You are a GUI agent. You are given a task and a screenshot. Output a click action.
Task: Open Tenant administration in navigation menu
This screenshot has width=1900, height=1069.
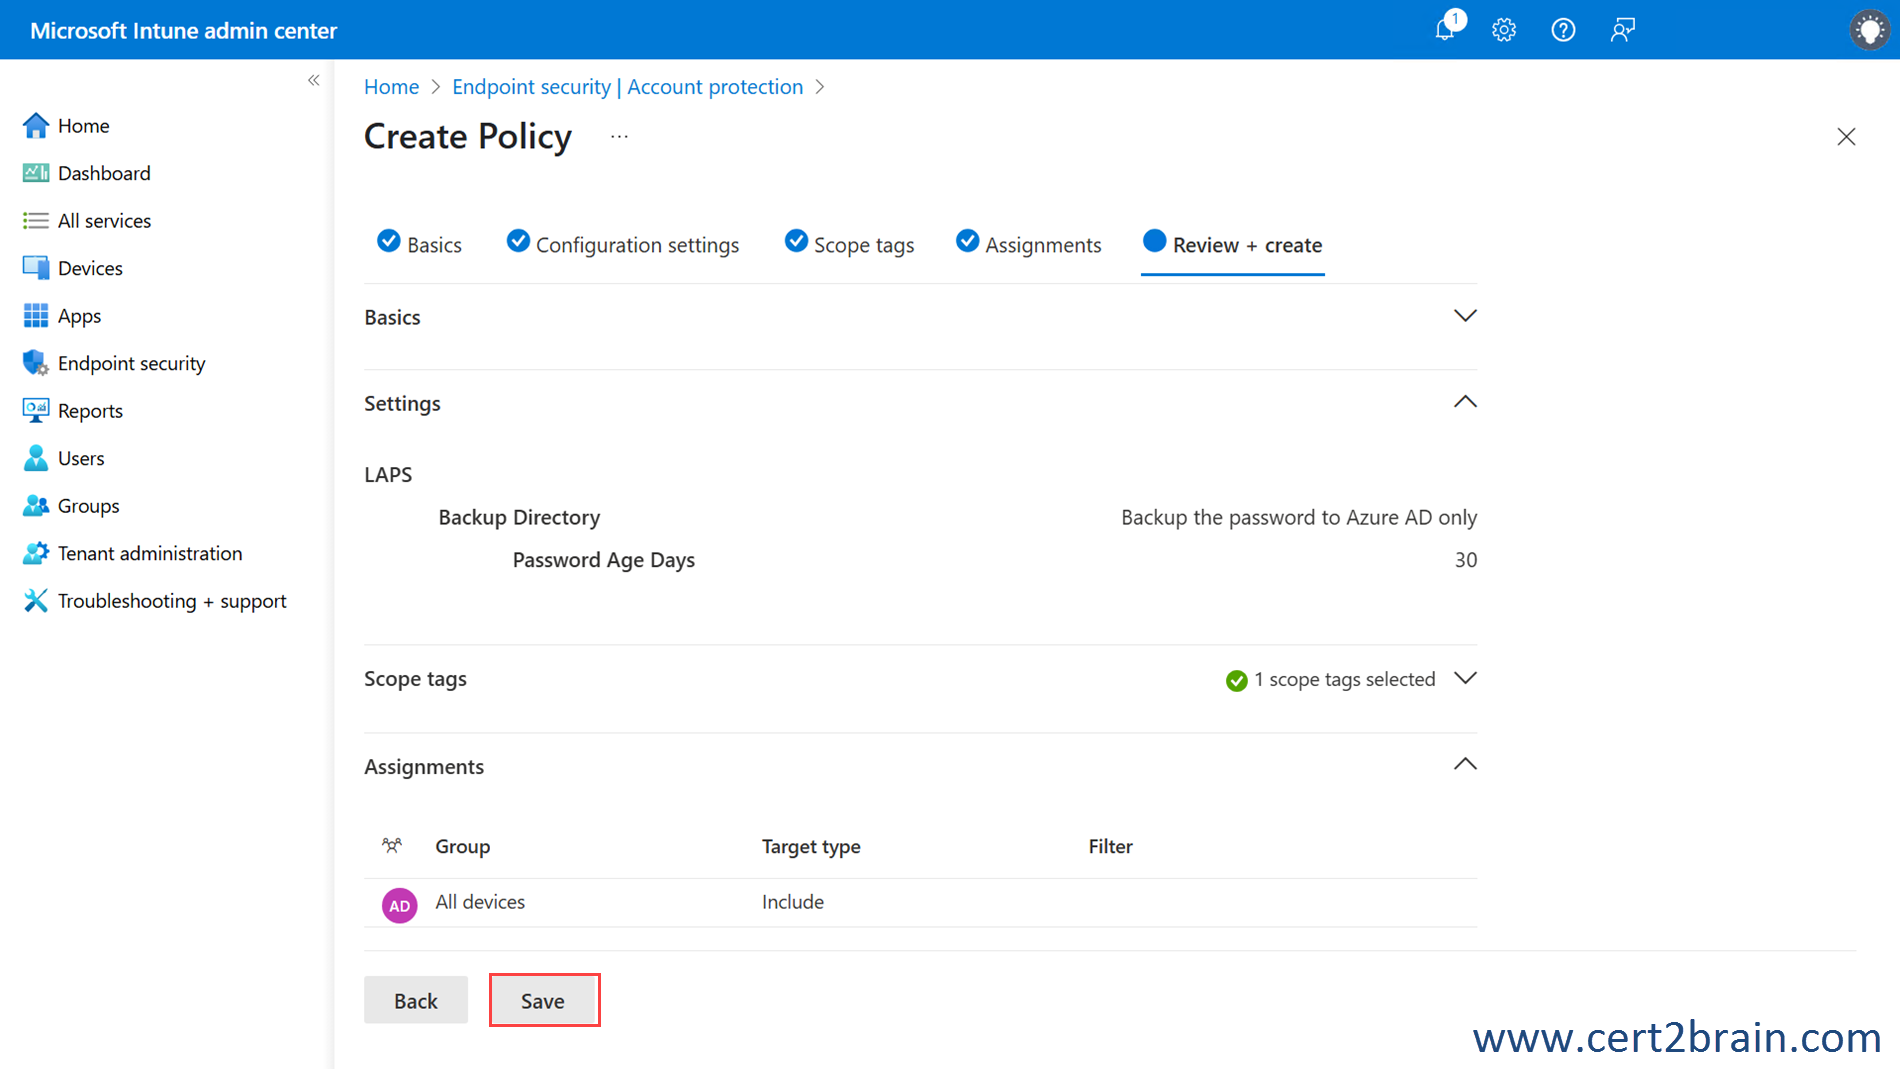(x=150, y=553)
